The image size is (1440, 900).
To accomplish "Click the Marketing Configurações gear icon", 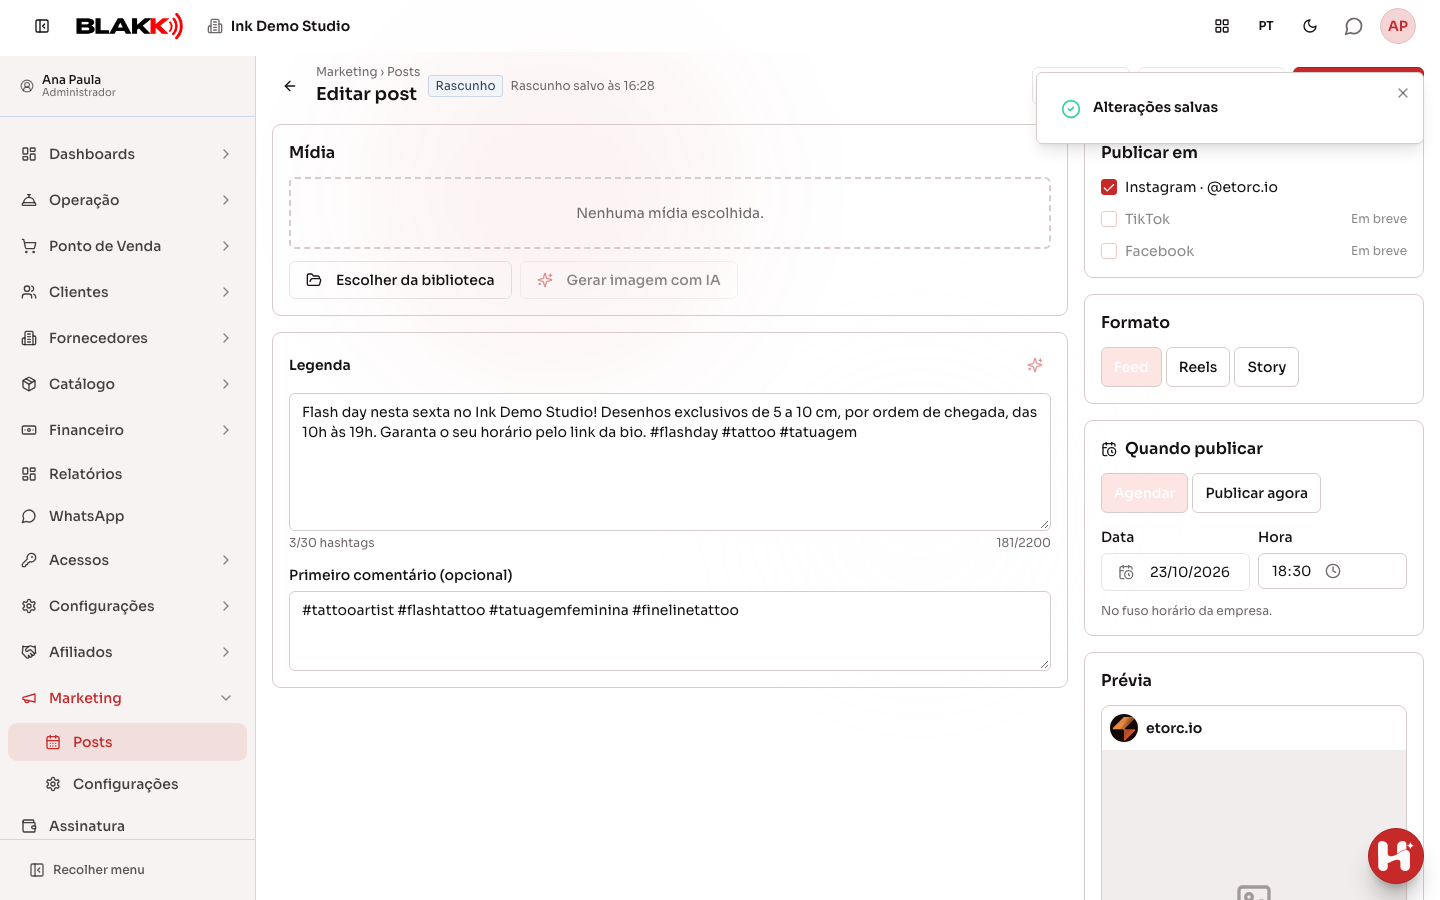I will 53,784.
